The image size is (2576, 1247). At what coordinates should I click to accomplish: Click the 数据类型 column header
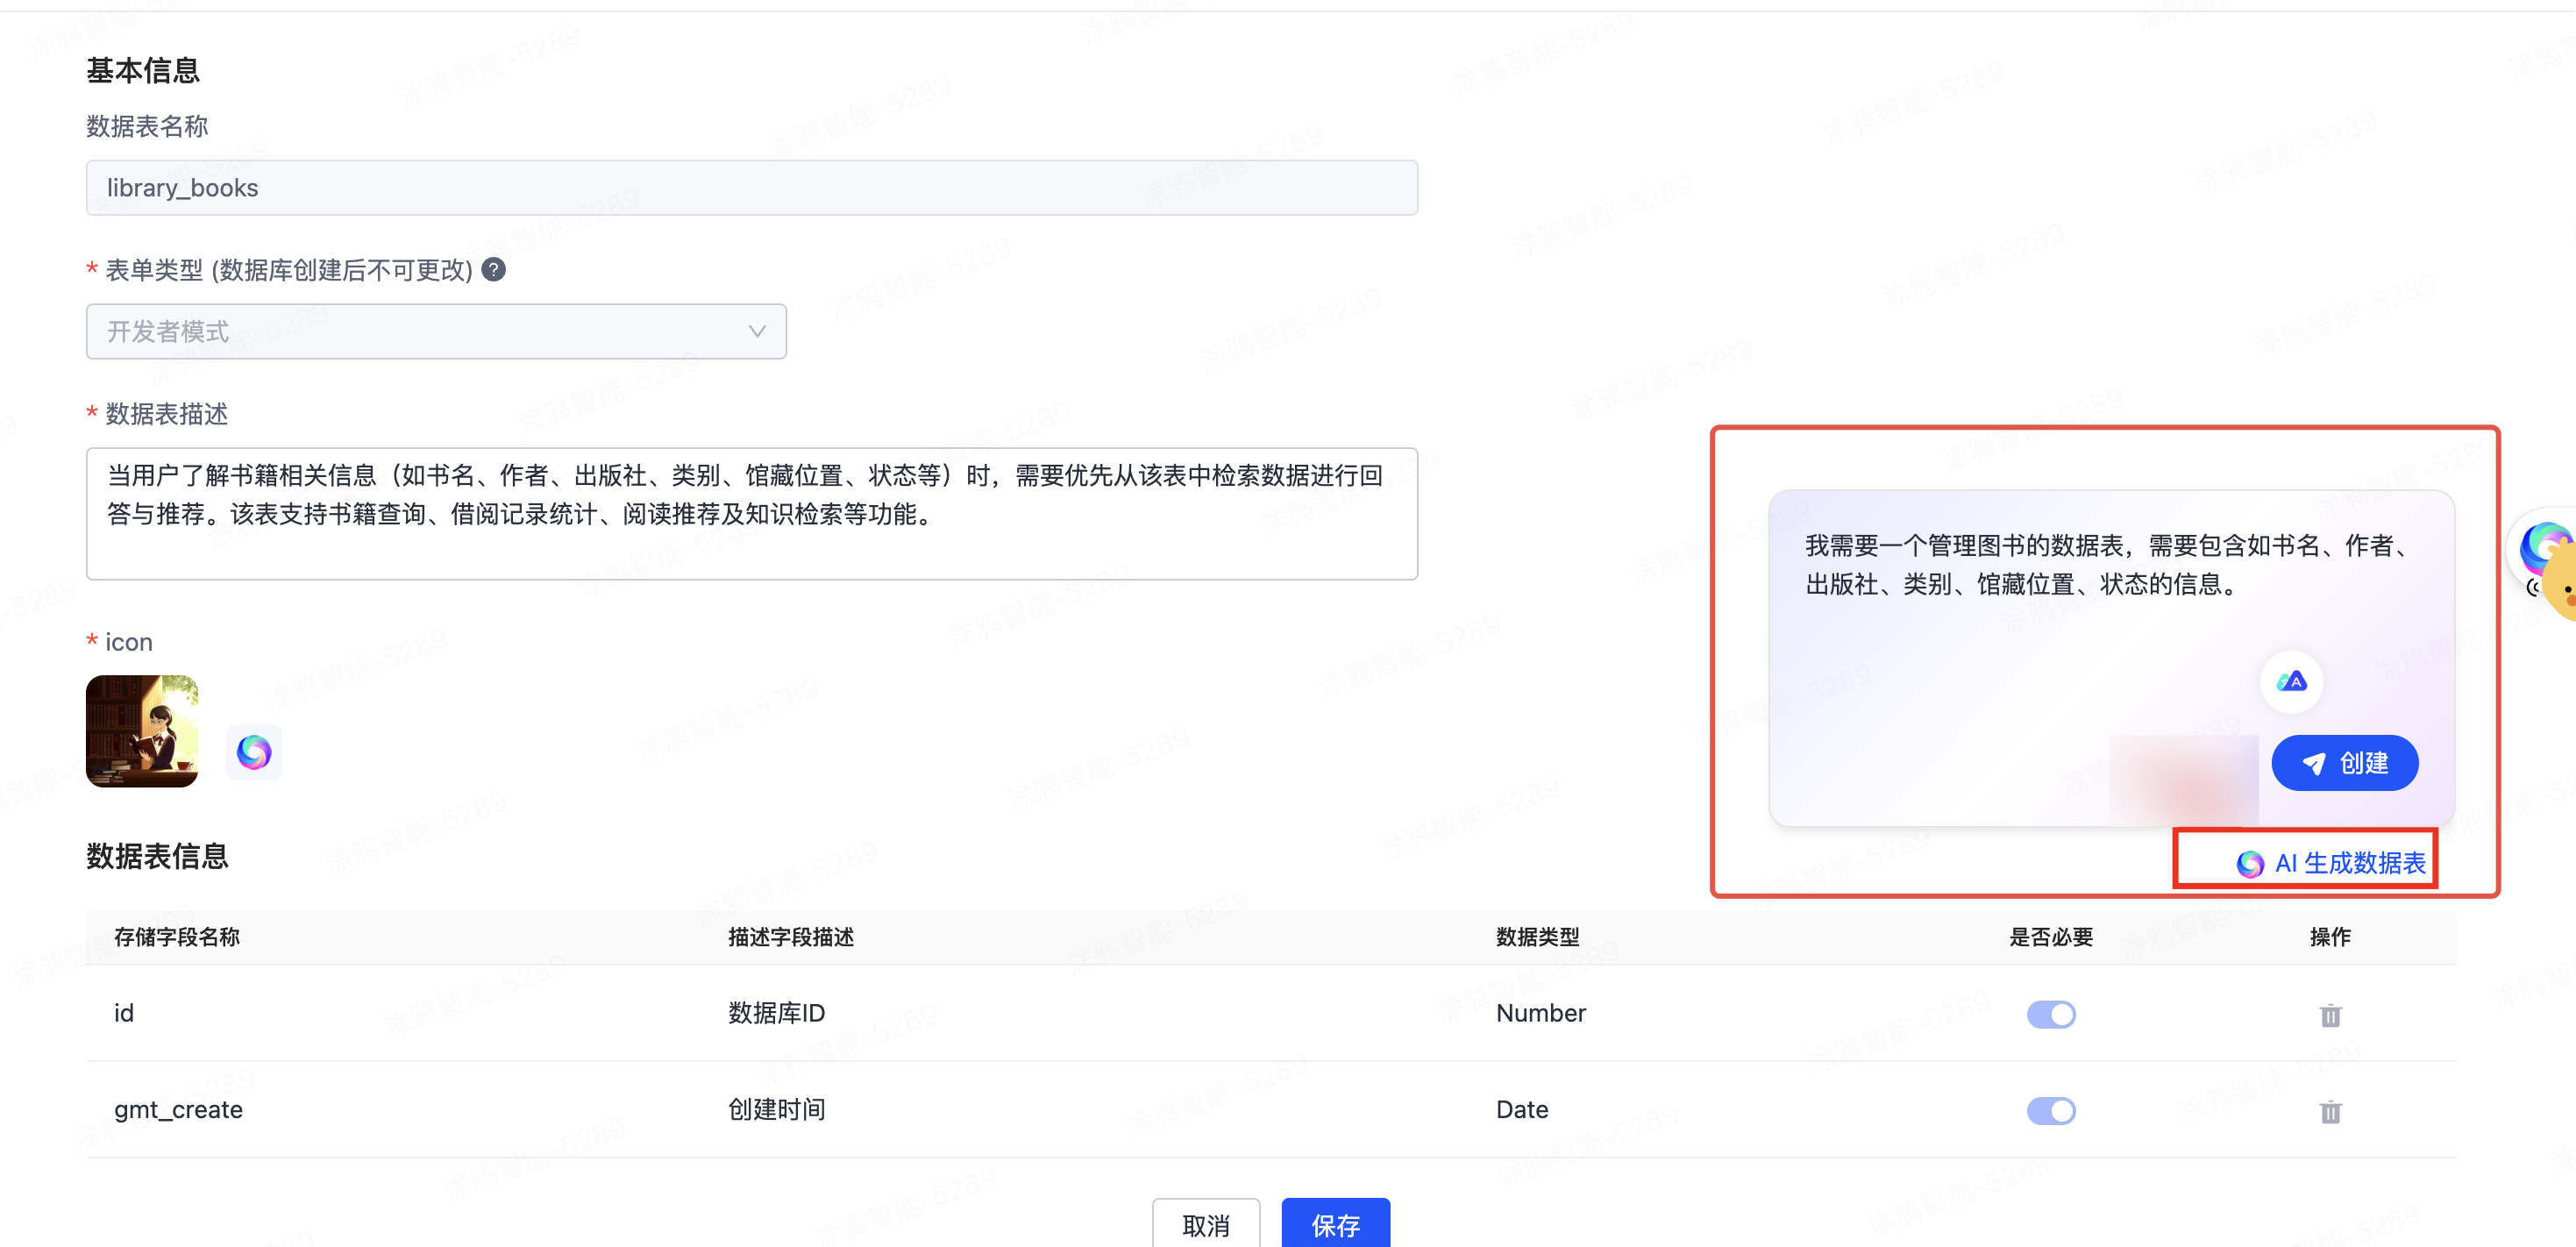[1537, 937]
